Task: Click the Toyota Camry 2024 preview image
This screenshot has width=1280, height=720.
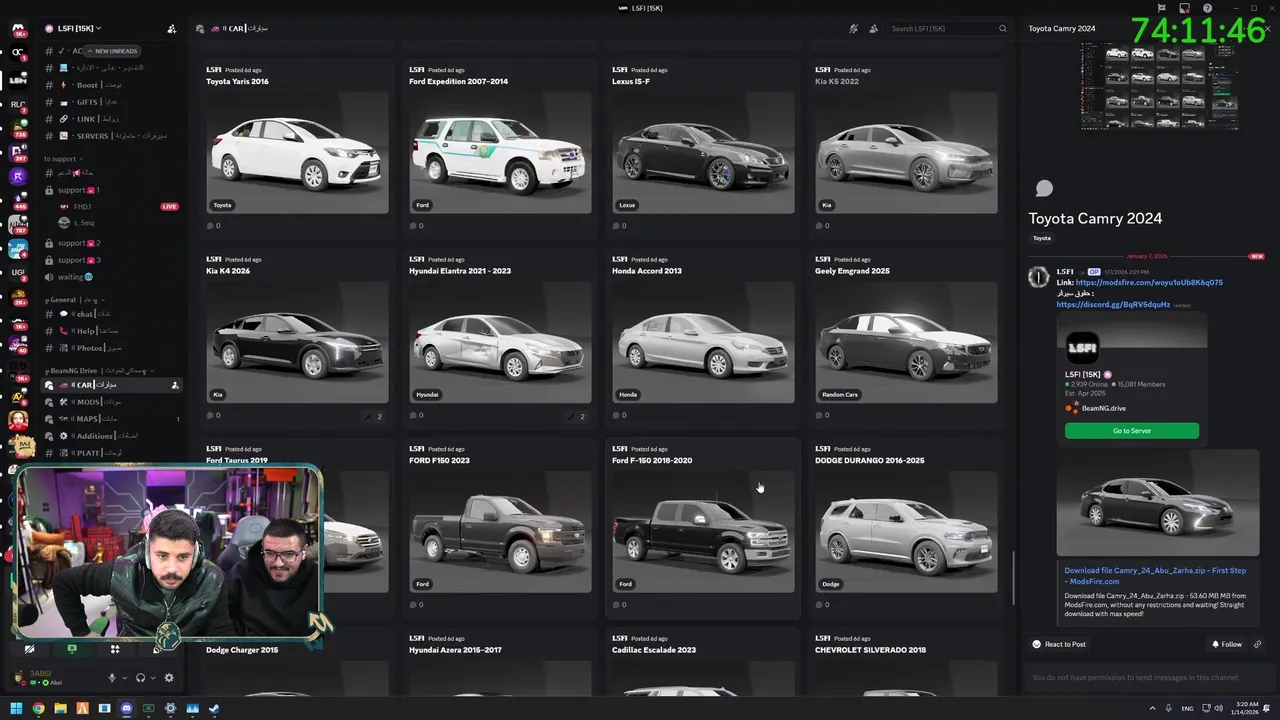Action: (1157, 503)
